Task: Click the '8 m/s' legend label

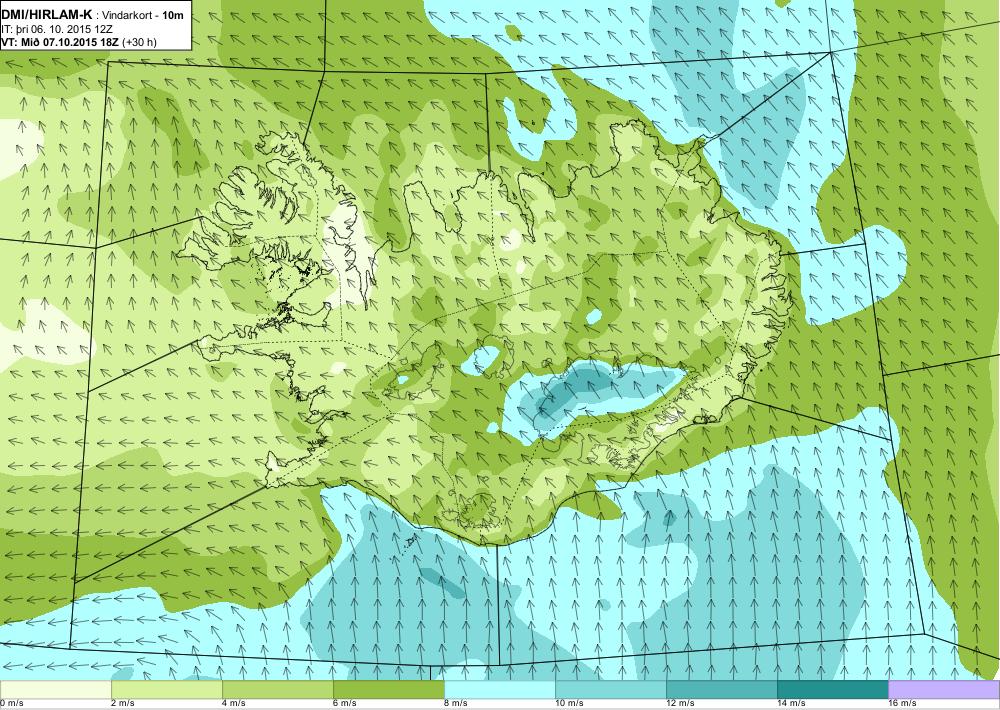Action: [455, 704]
